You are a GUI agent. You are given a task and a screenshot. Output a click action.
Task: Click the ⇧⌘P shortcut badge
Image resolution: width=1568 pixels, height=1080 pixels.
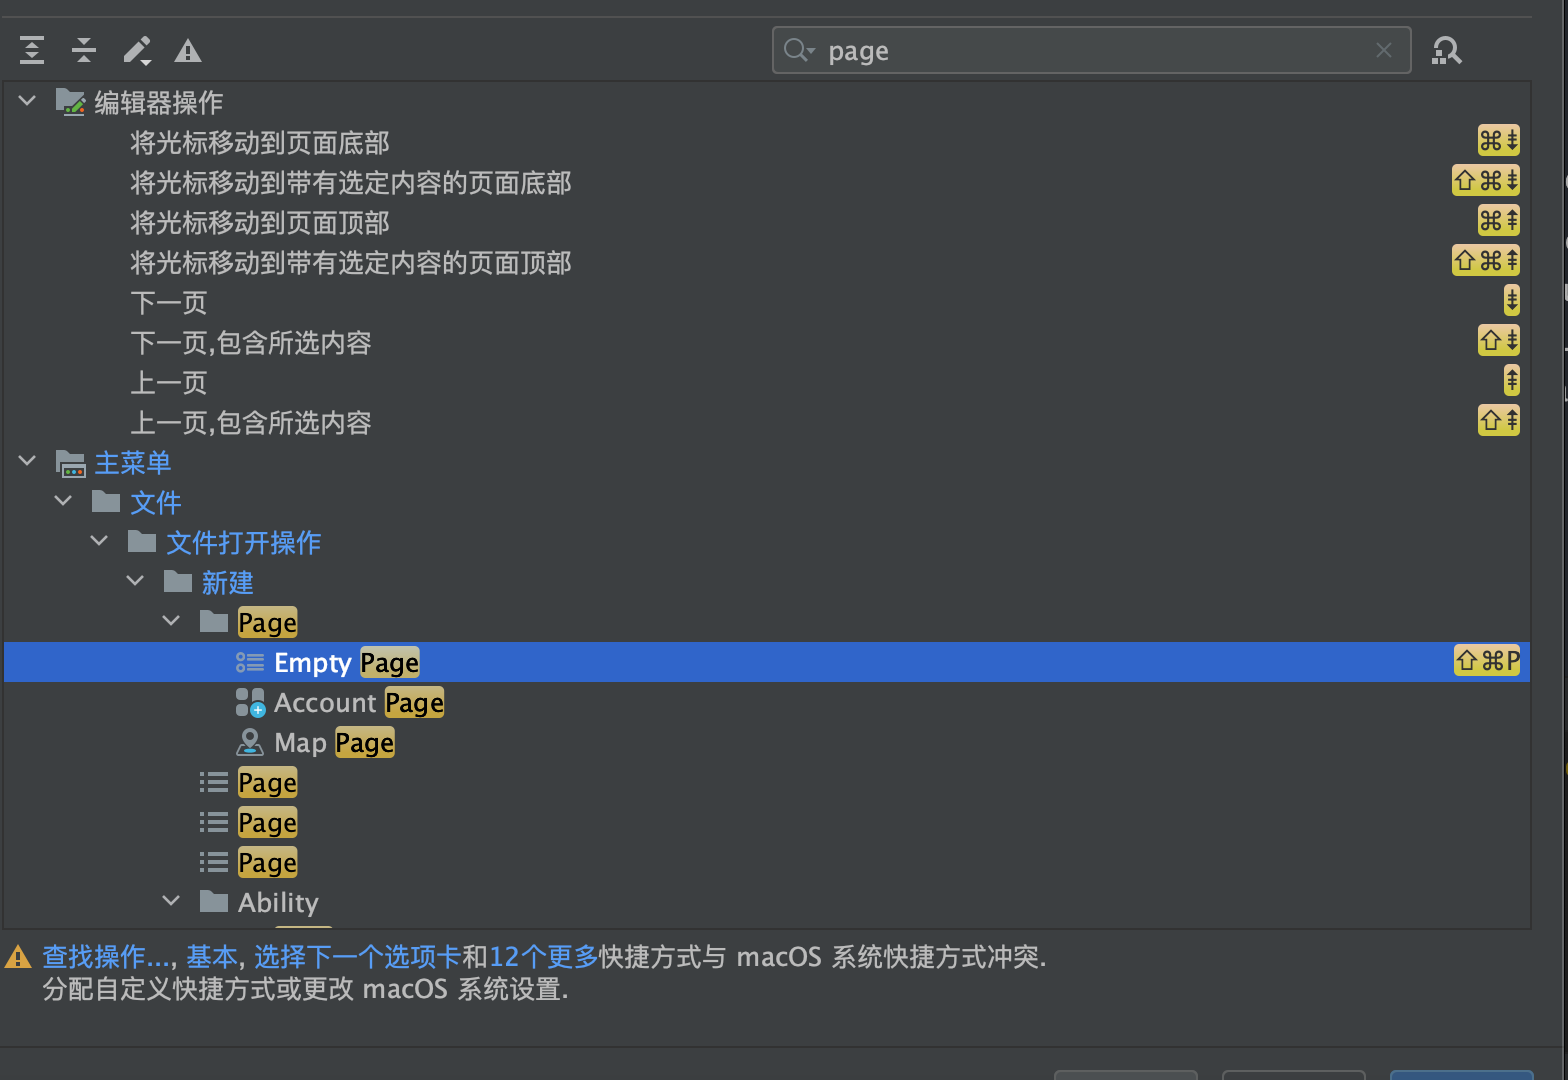(1487, 661)
